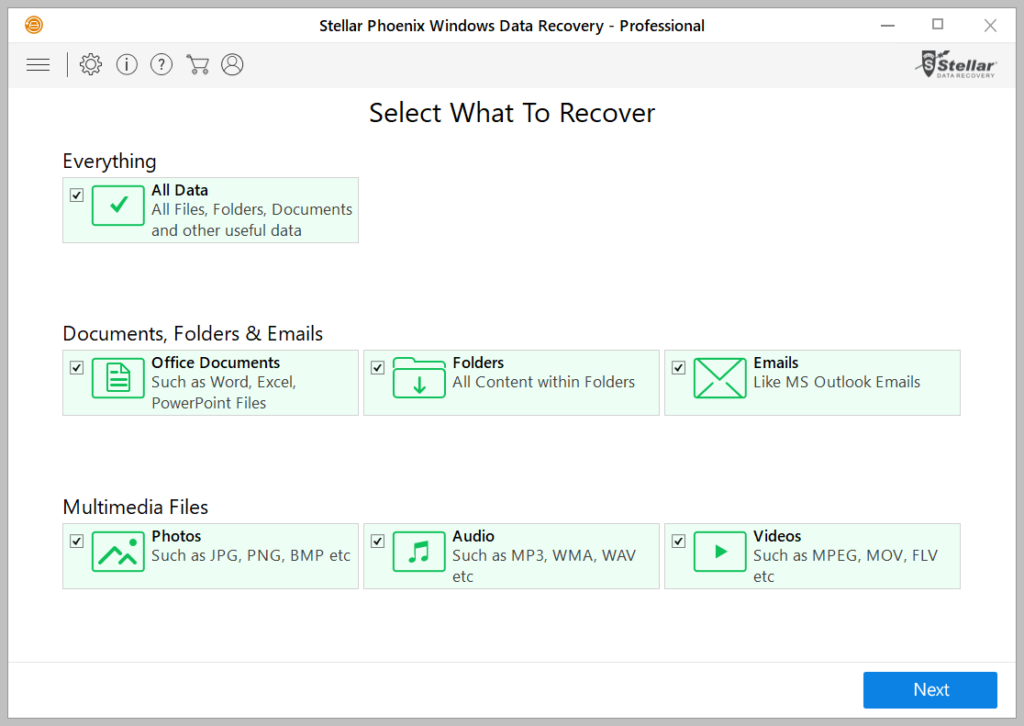Maximize the Stellar Phoenix window
Viewport: 1024px width, 726px height.
pyautogui.click(x=938, y=24)
